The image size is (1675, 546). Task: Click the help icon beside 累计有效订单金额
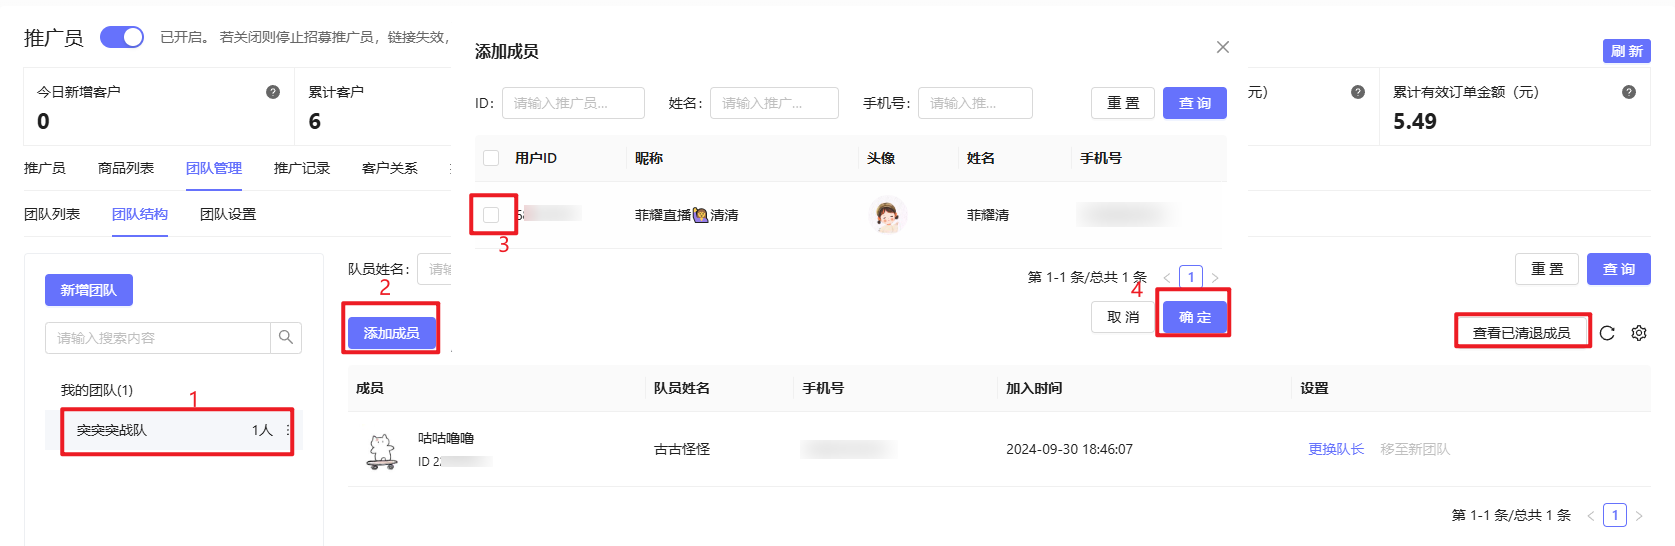[x=1629, y=92]
